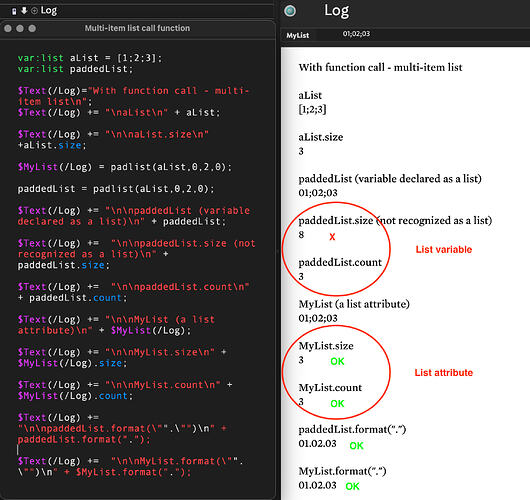Image resolution: width=530 pixels, height=500 pixels.
Task: Click the MyList attribute name cell
Action: [297, 35]
